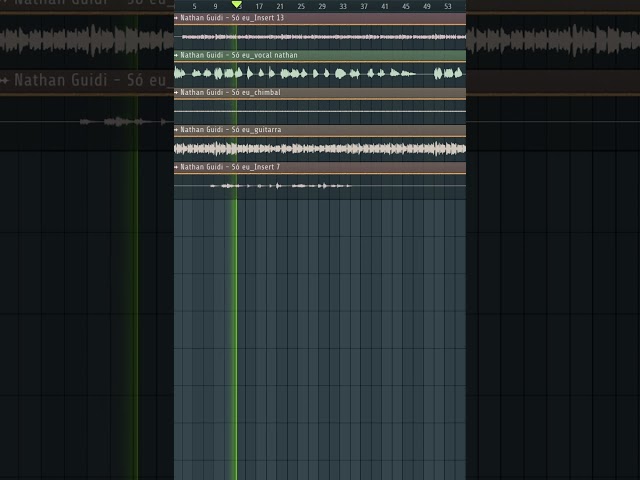Open clip menu arrow for vocal nathan clip
The image size is (640, 480).
click(x=176, y=55)
